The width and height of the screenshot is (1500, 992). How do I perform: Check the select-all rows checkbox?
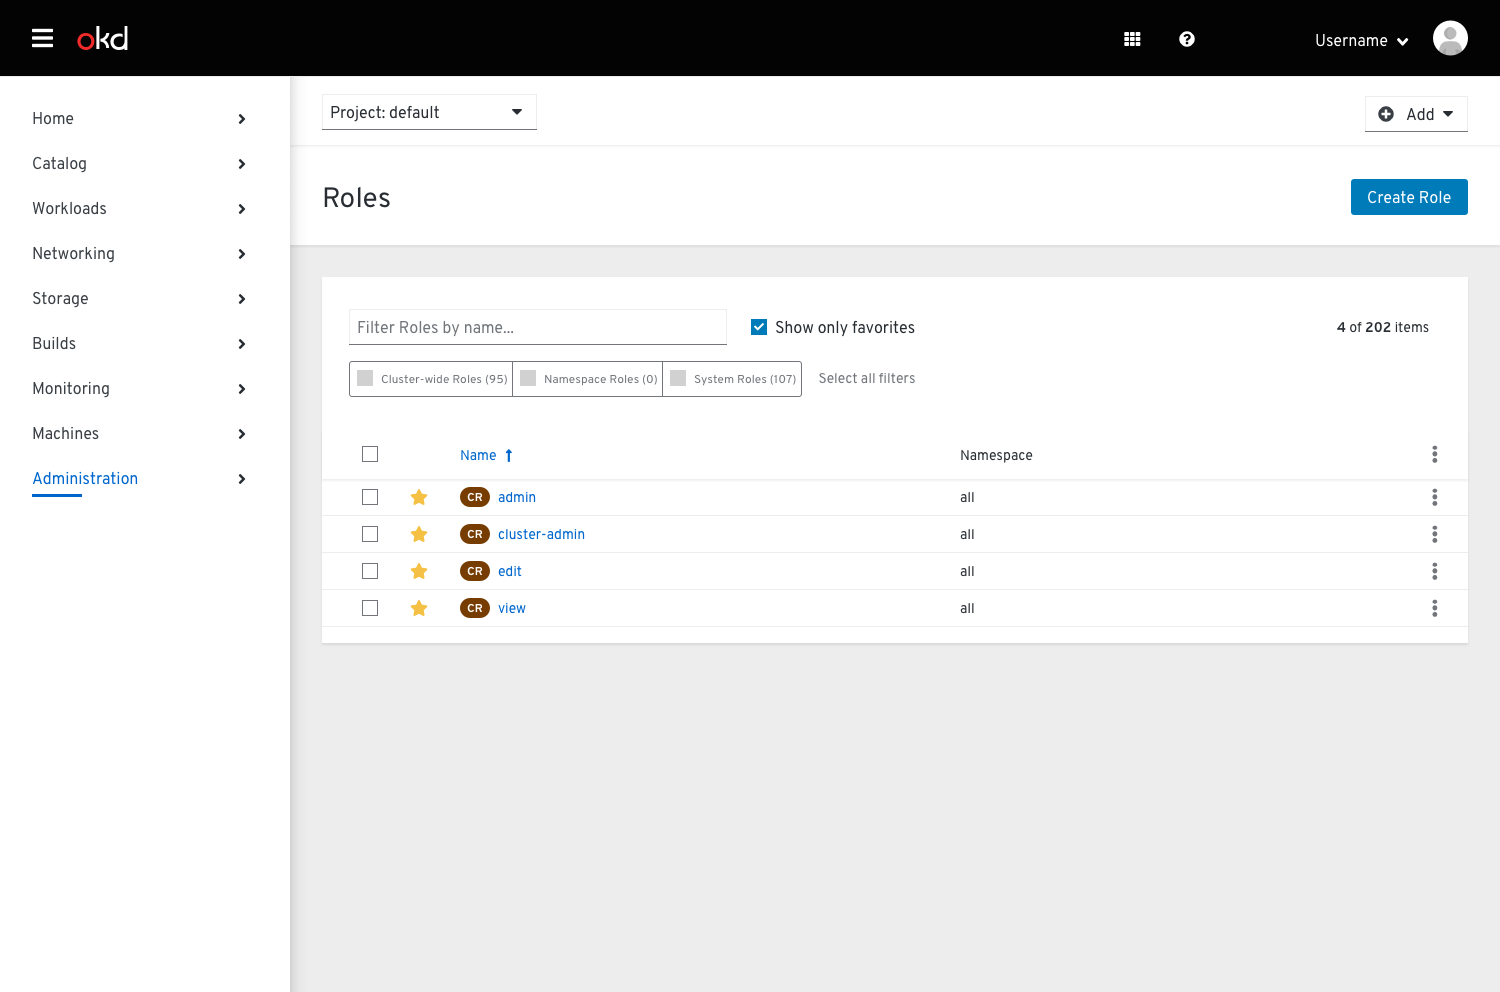pyautogui.click(x=370, y=454)
